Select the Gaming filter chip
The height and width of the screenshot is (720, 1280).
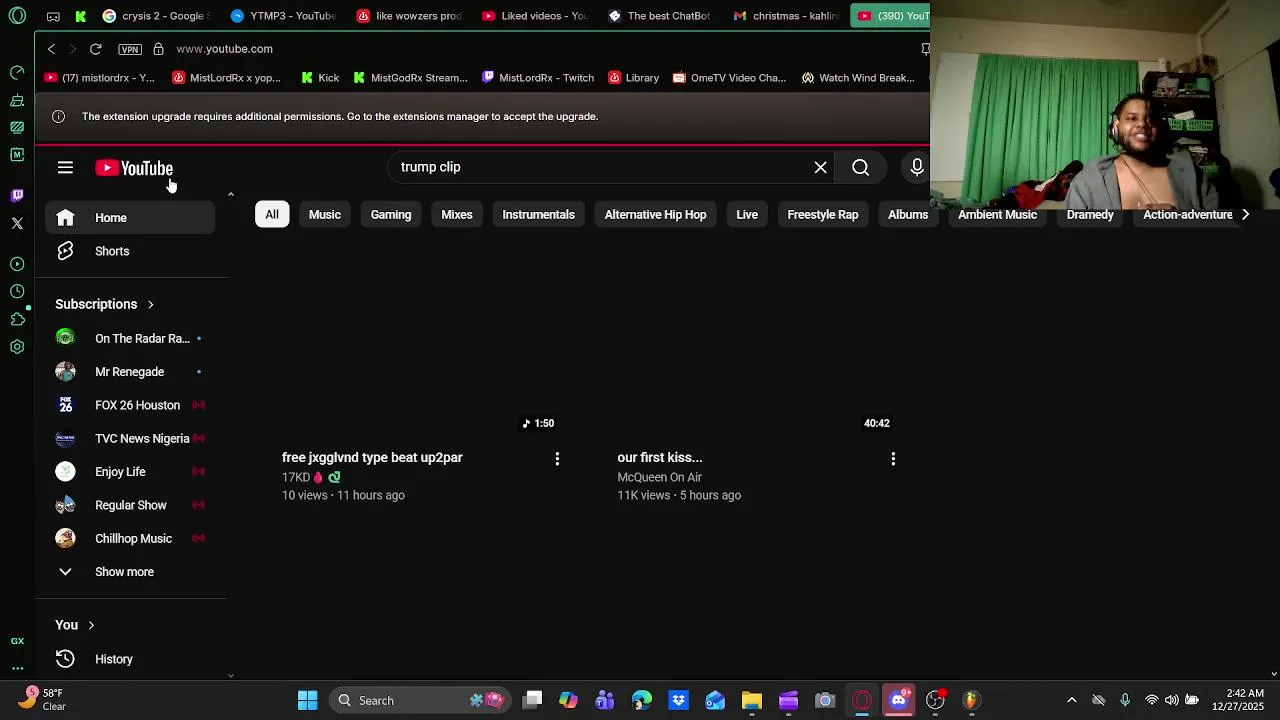(391, 214)
